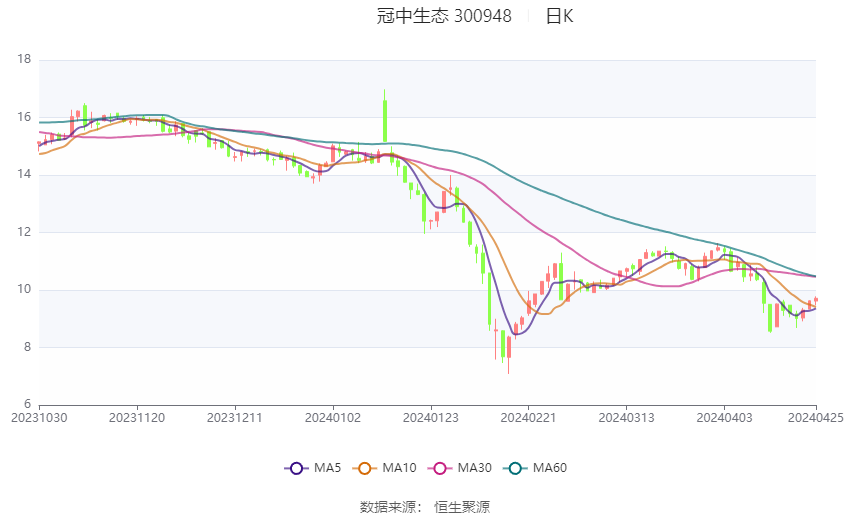Click the 20240403 x-axis date label

point(724,418)
